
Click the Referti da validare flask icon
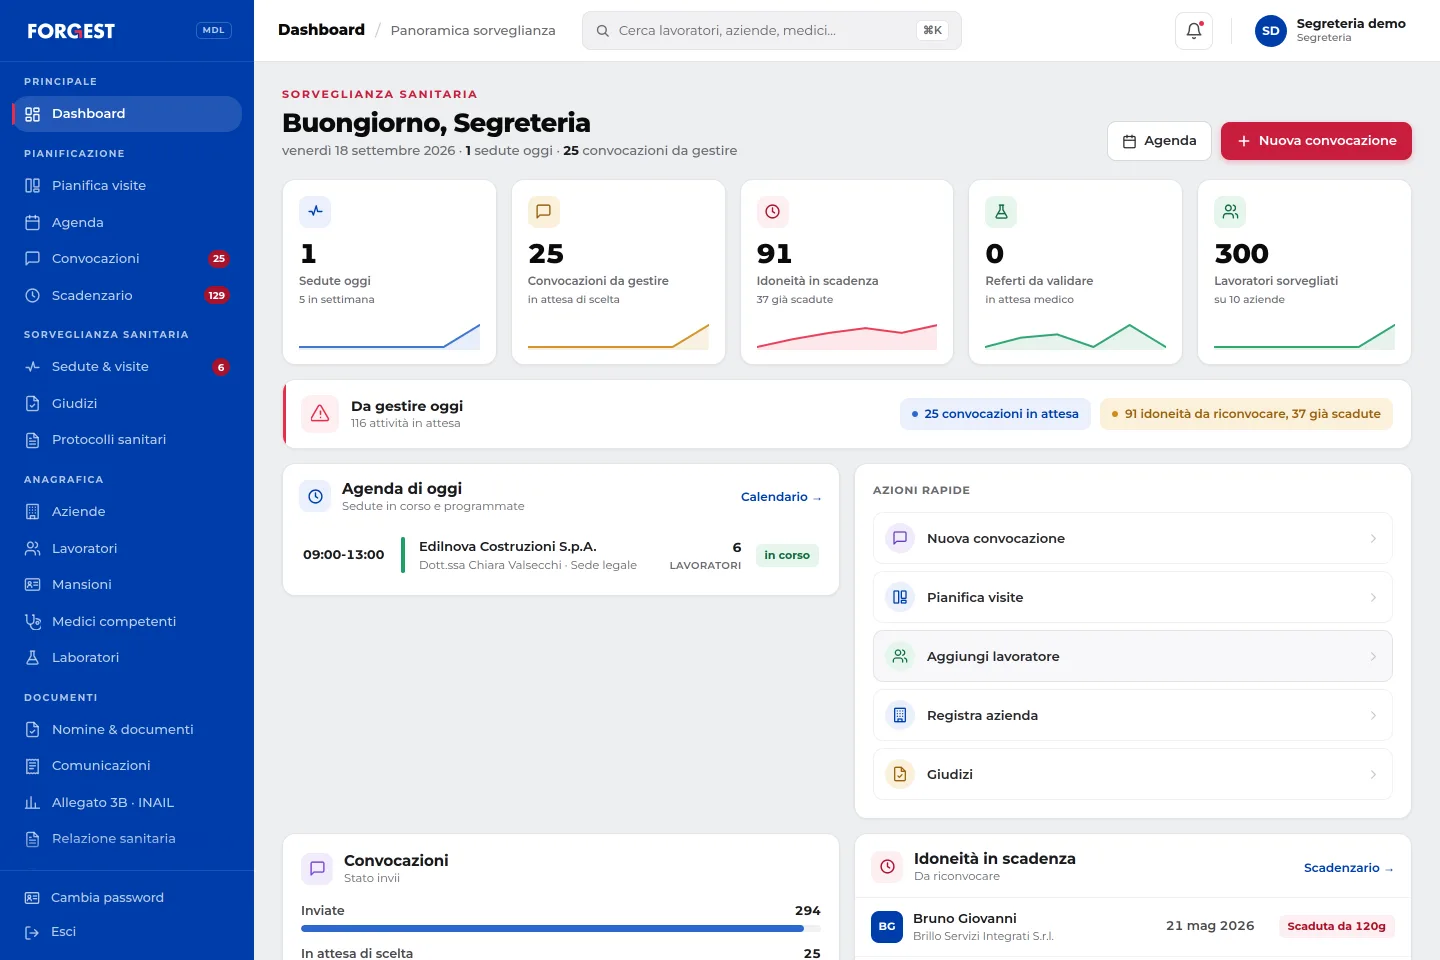tap(1001, 211)
